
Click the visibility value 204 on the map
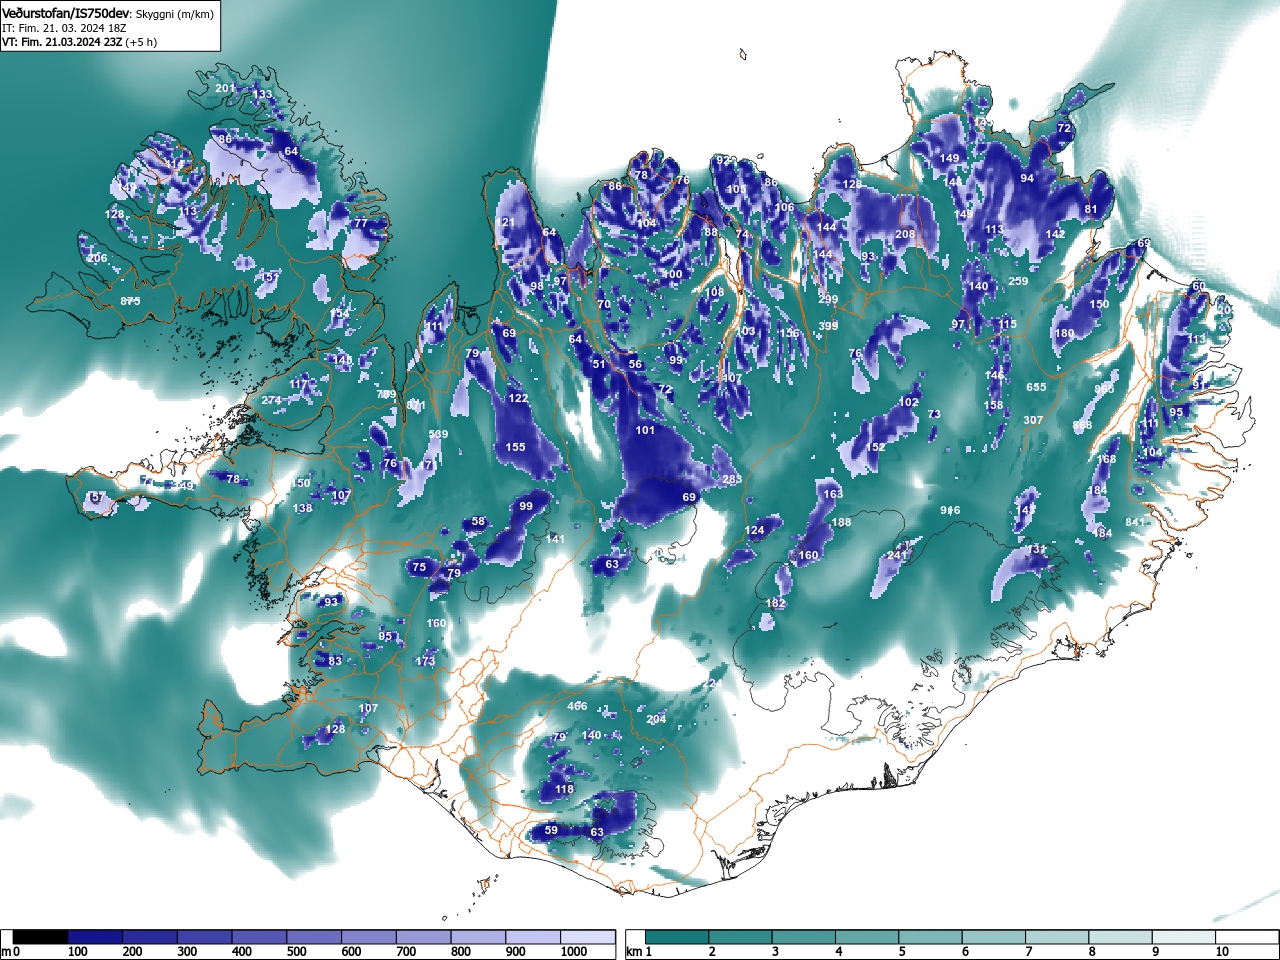pos(656,719)
